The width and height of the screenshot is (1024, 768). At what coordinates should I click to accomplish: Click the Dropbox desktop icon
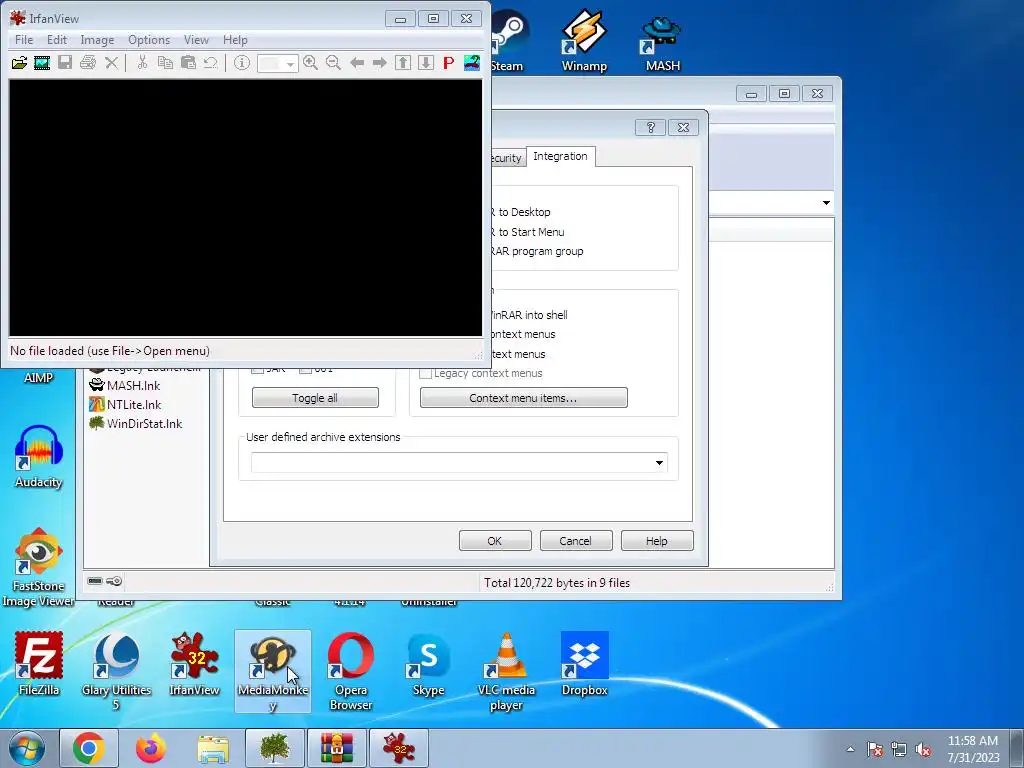pos(584,664)
